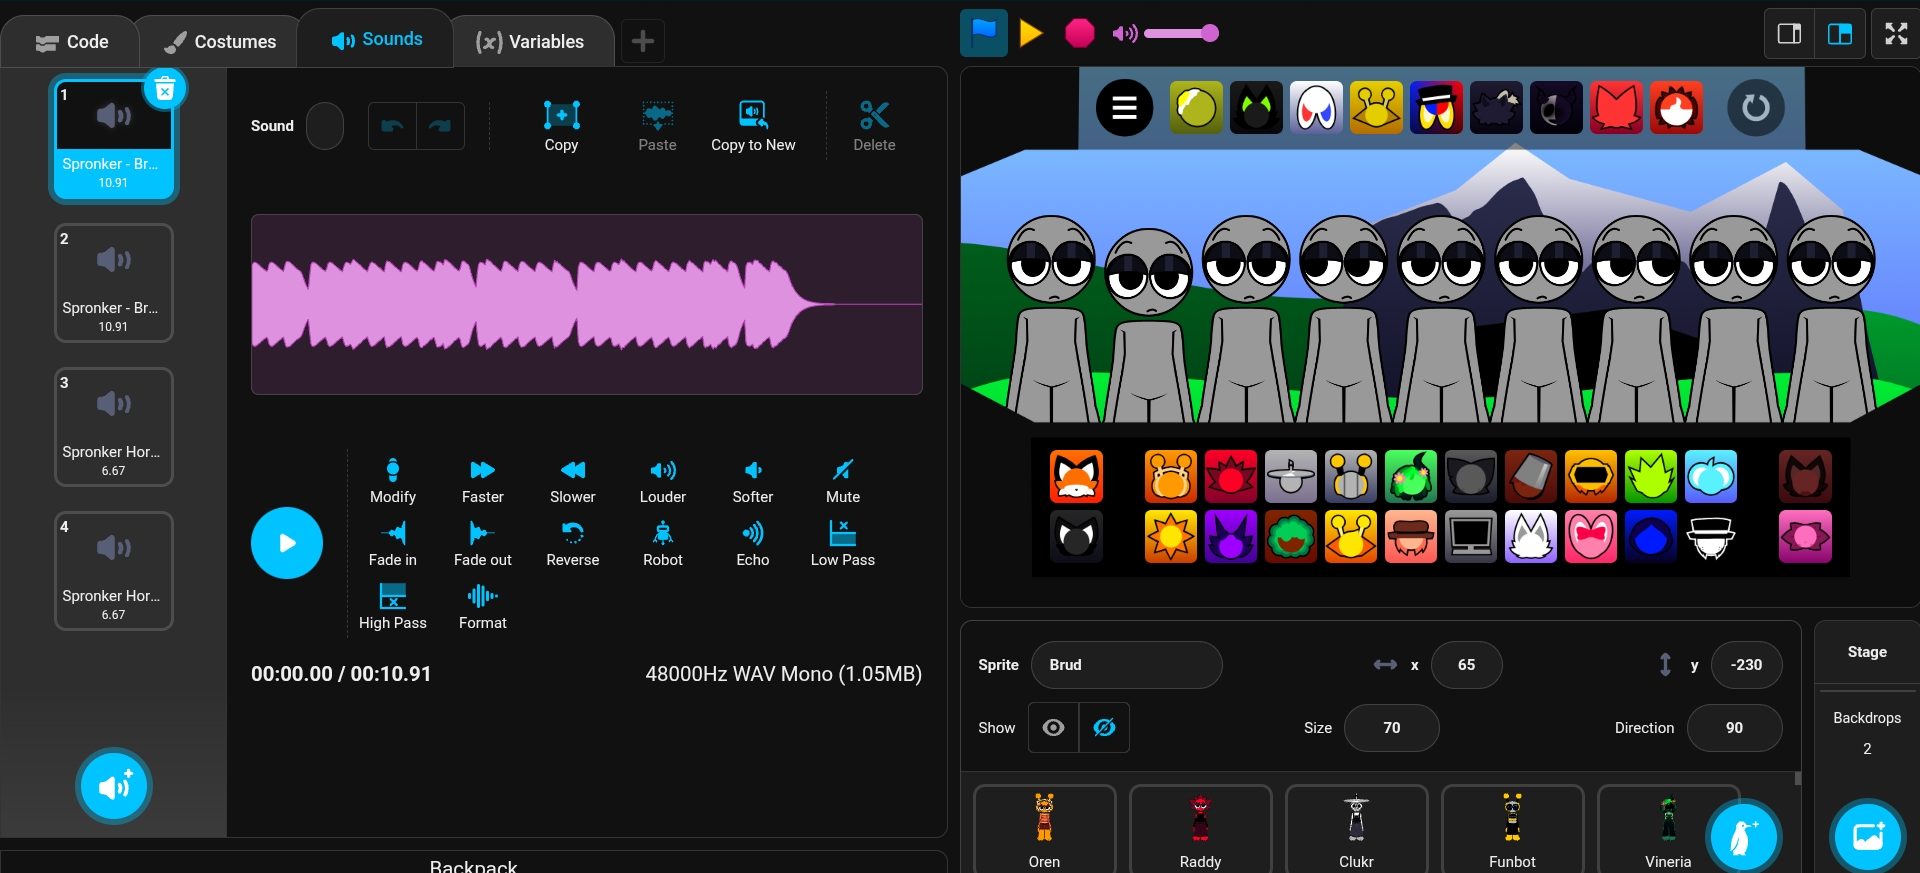Apply the Robot effect

coord(663,544)
